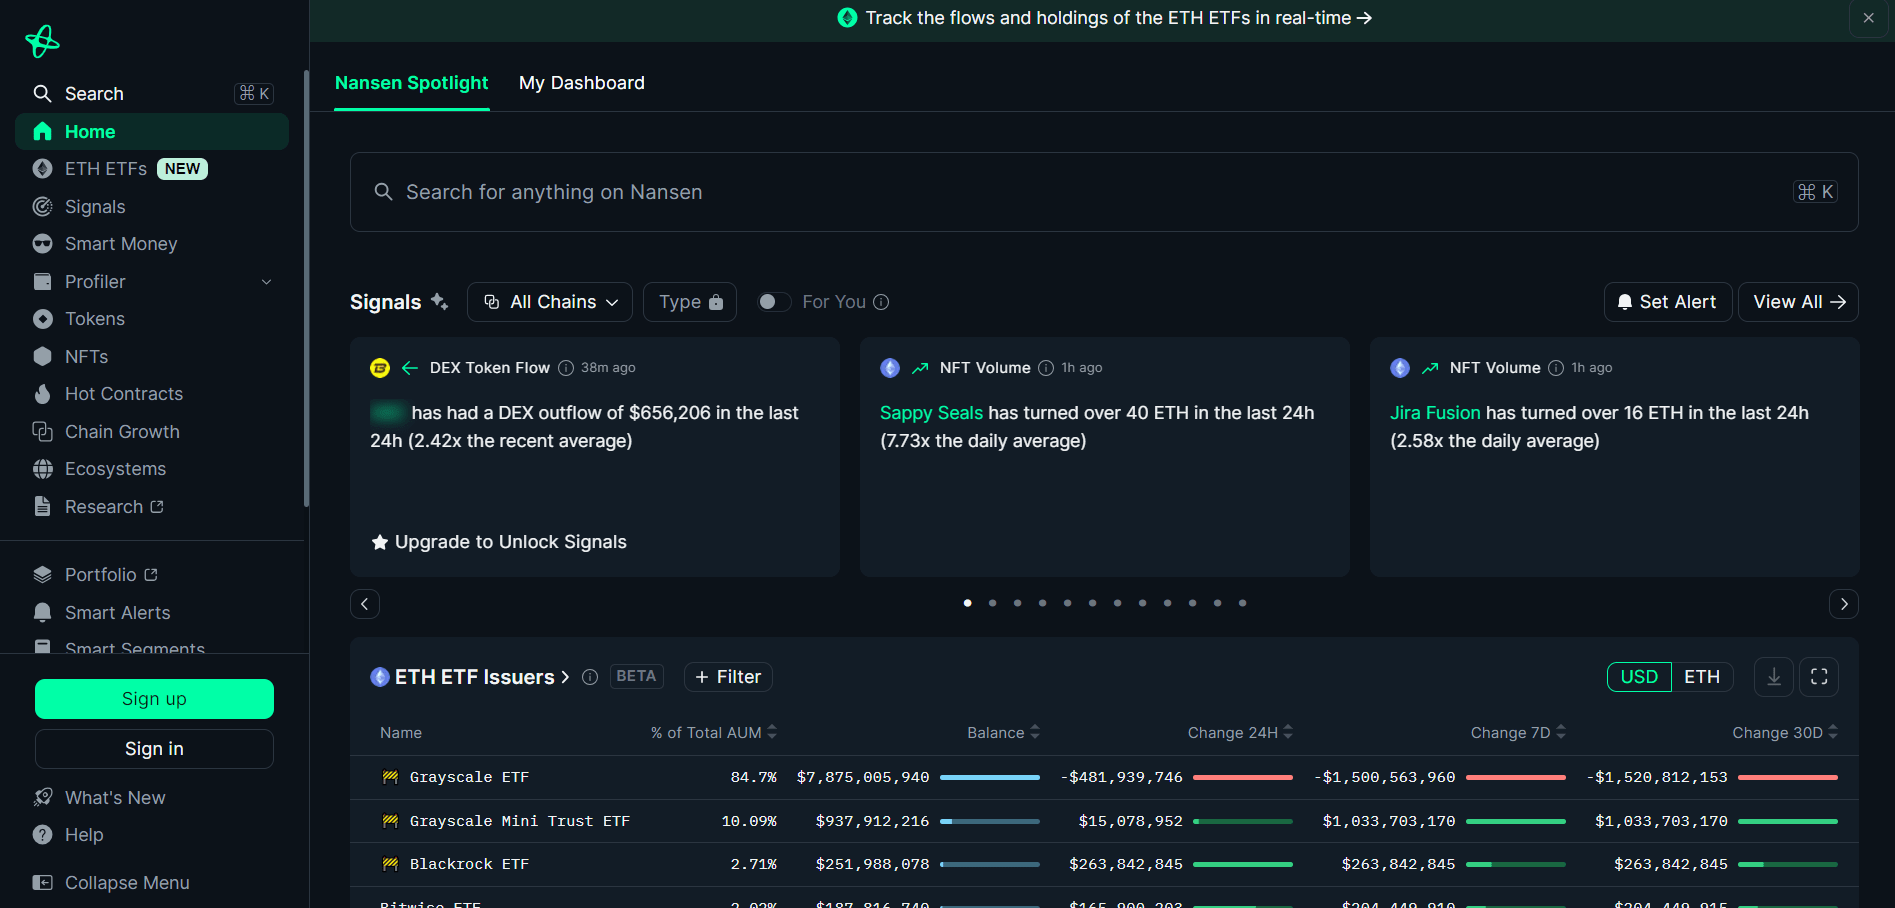The image size is (1895, 908).
Task: Click Grayscale ETF balance bar
Action: (990, 777)
